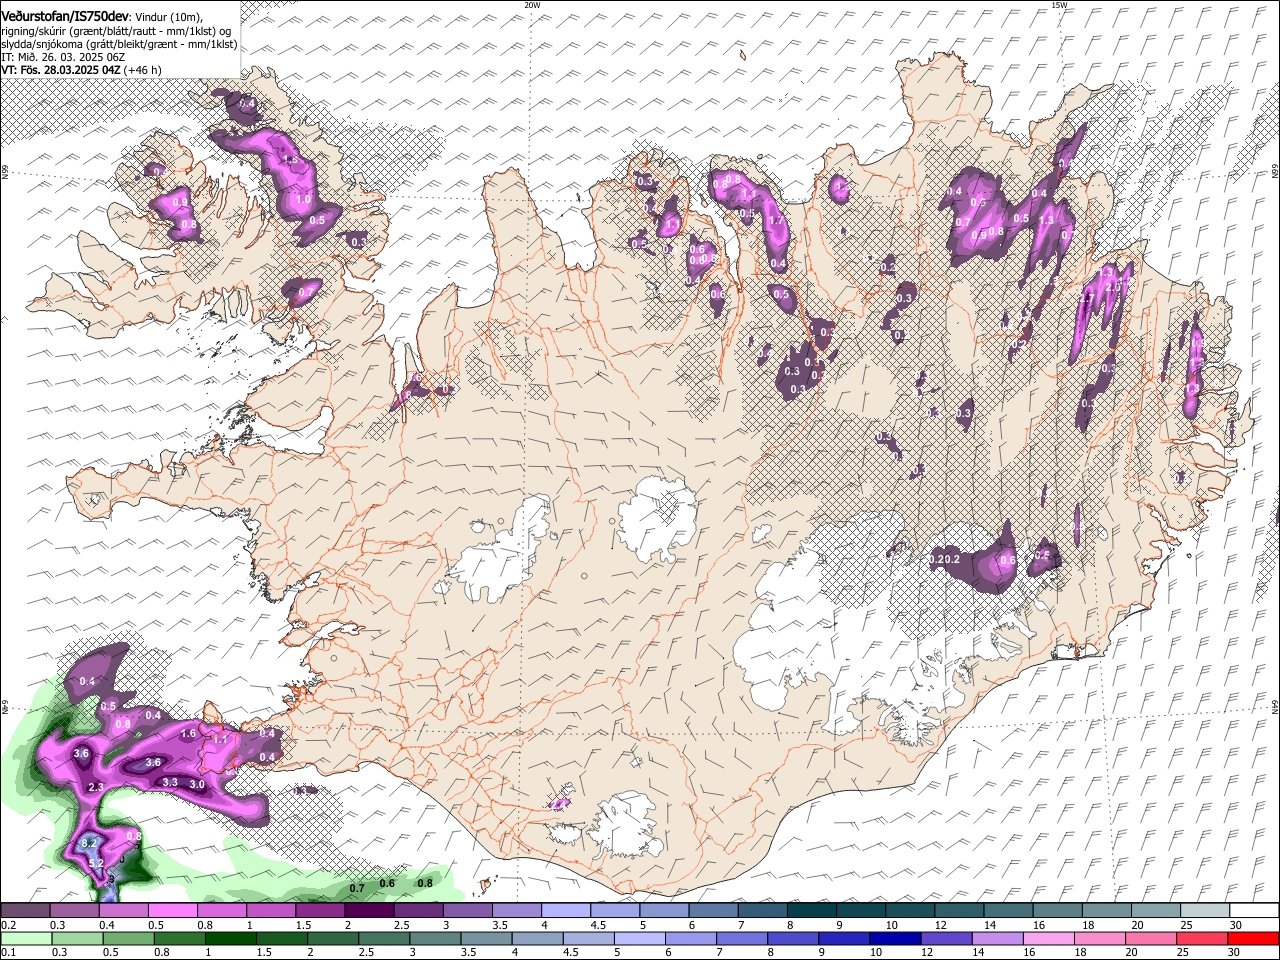Click the bright red swatch ending the lower legend
Screen dimensions: 1280x960
tap(1254, 939)
